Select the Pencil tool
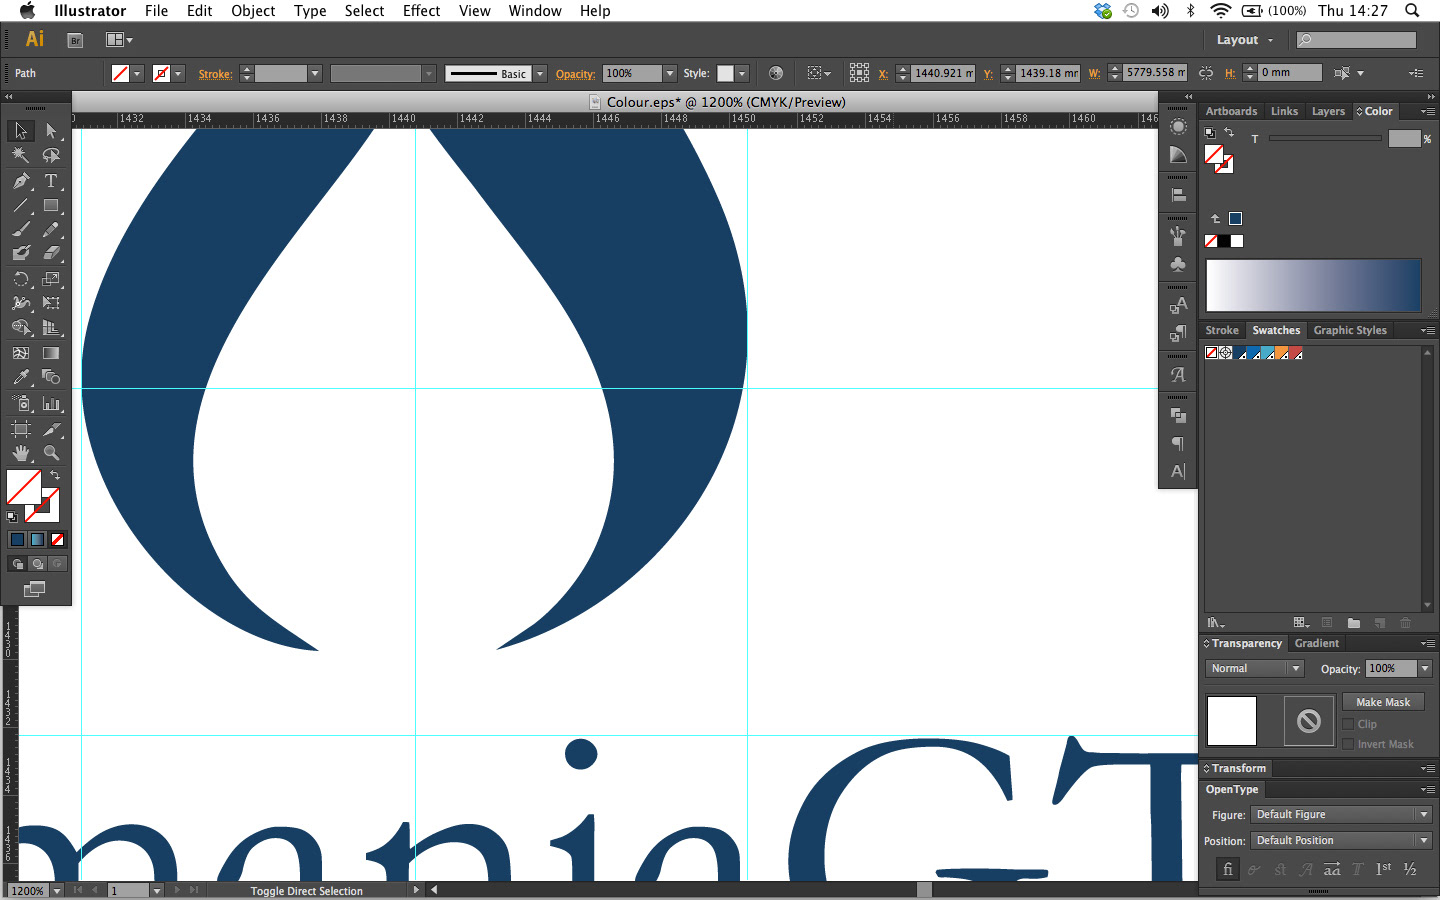 coord(51,229)
